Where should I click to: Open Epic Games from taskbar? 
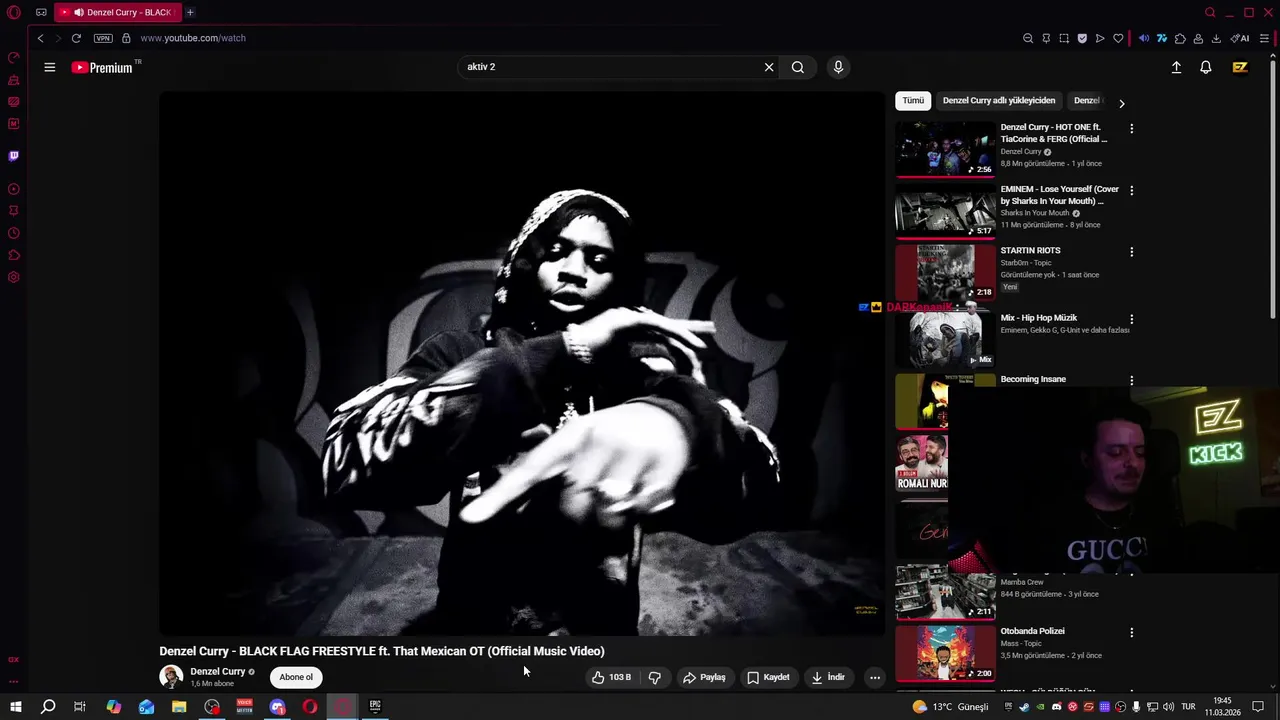point(375,707)
